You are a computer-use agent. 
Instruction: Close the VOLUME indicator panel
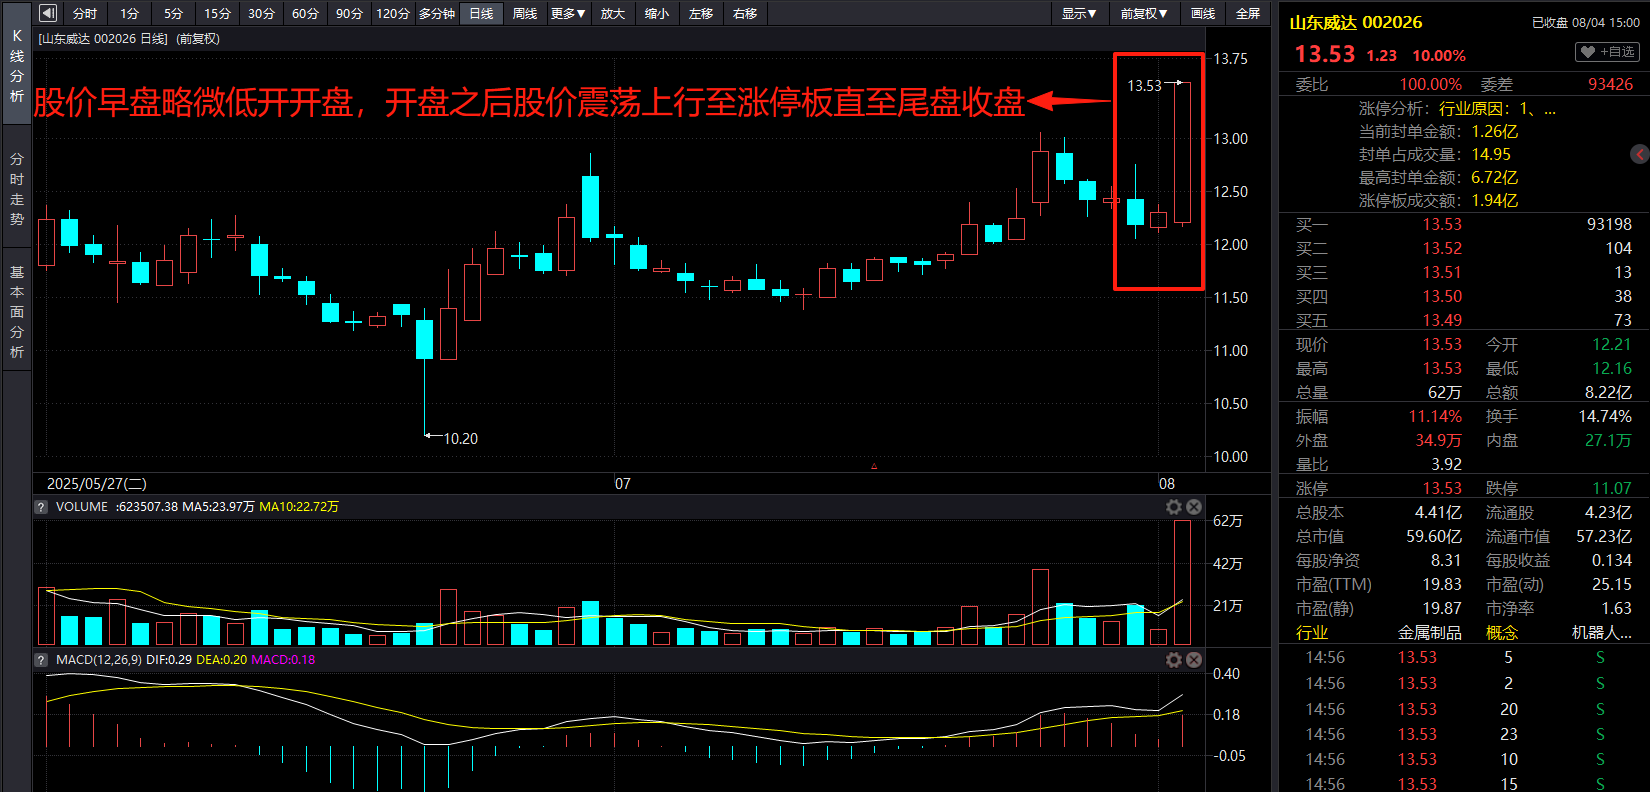[x=1193, y=507]
